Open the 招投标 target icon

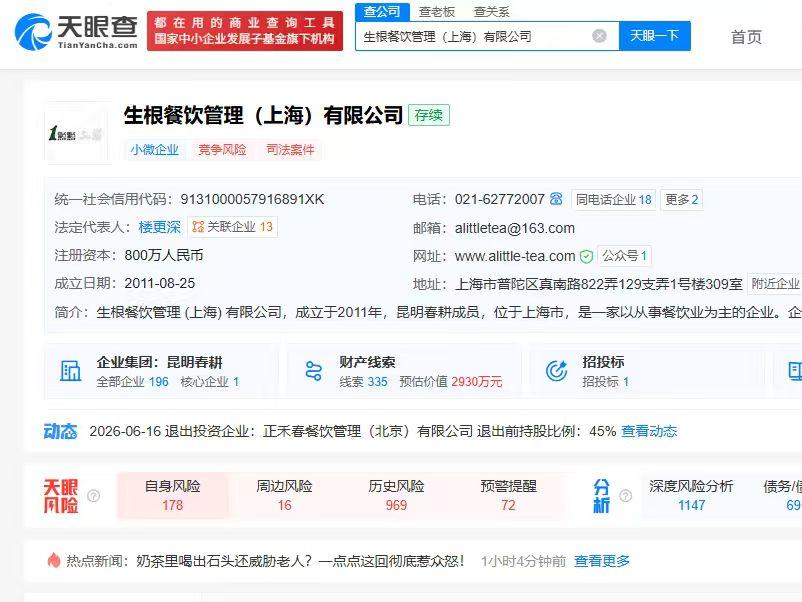(x=556, y=371)
